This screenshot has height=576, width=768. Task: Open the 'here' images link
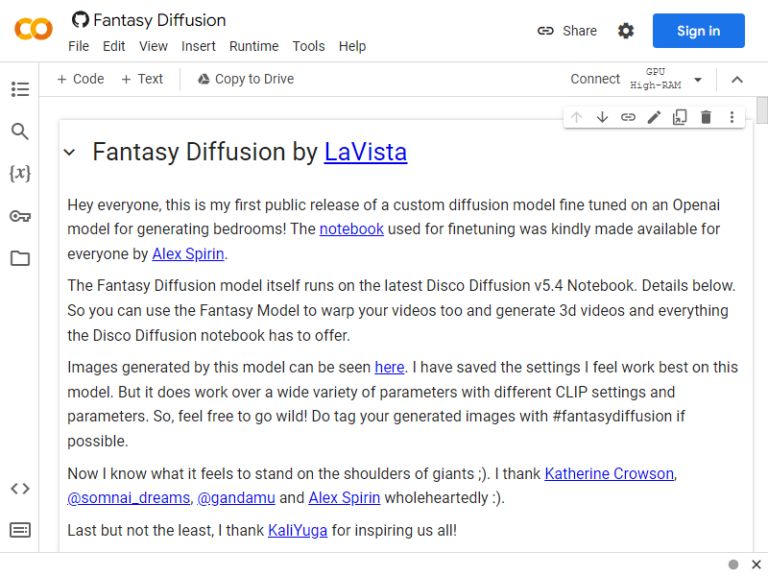pyautogui.click(x=389, y=367)
